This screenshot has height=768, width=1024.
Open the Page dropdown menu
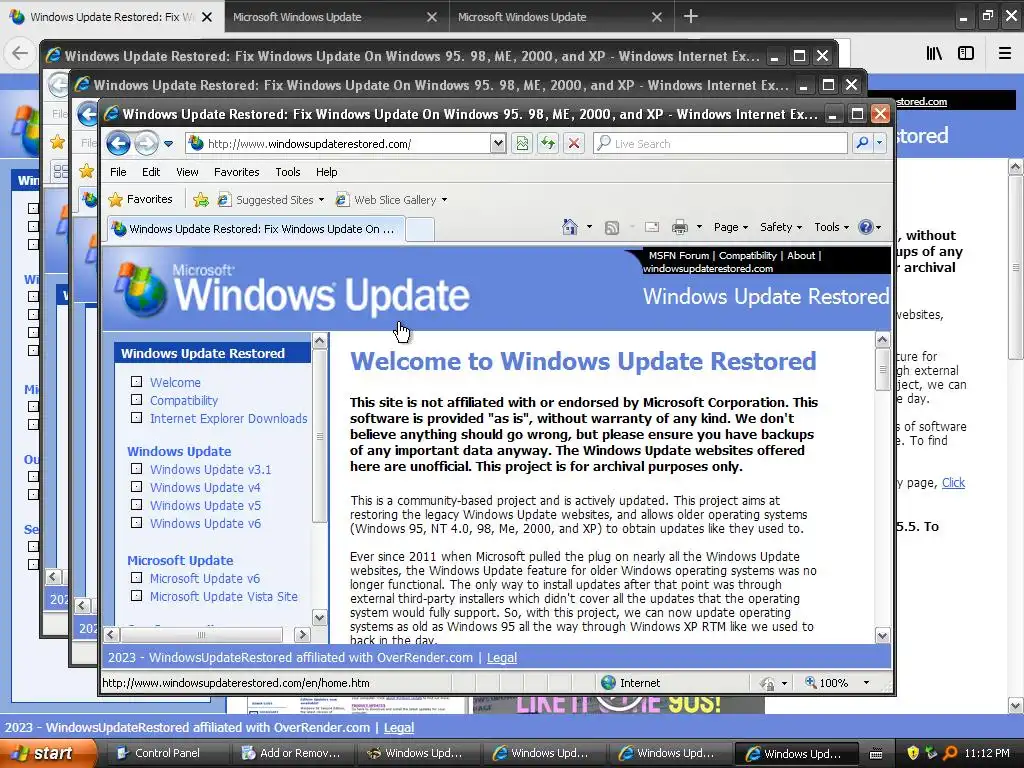pyautogui.click(x=730, y=227)
